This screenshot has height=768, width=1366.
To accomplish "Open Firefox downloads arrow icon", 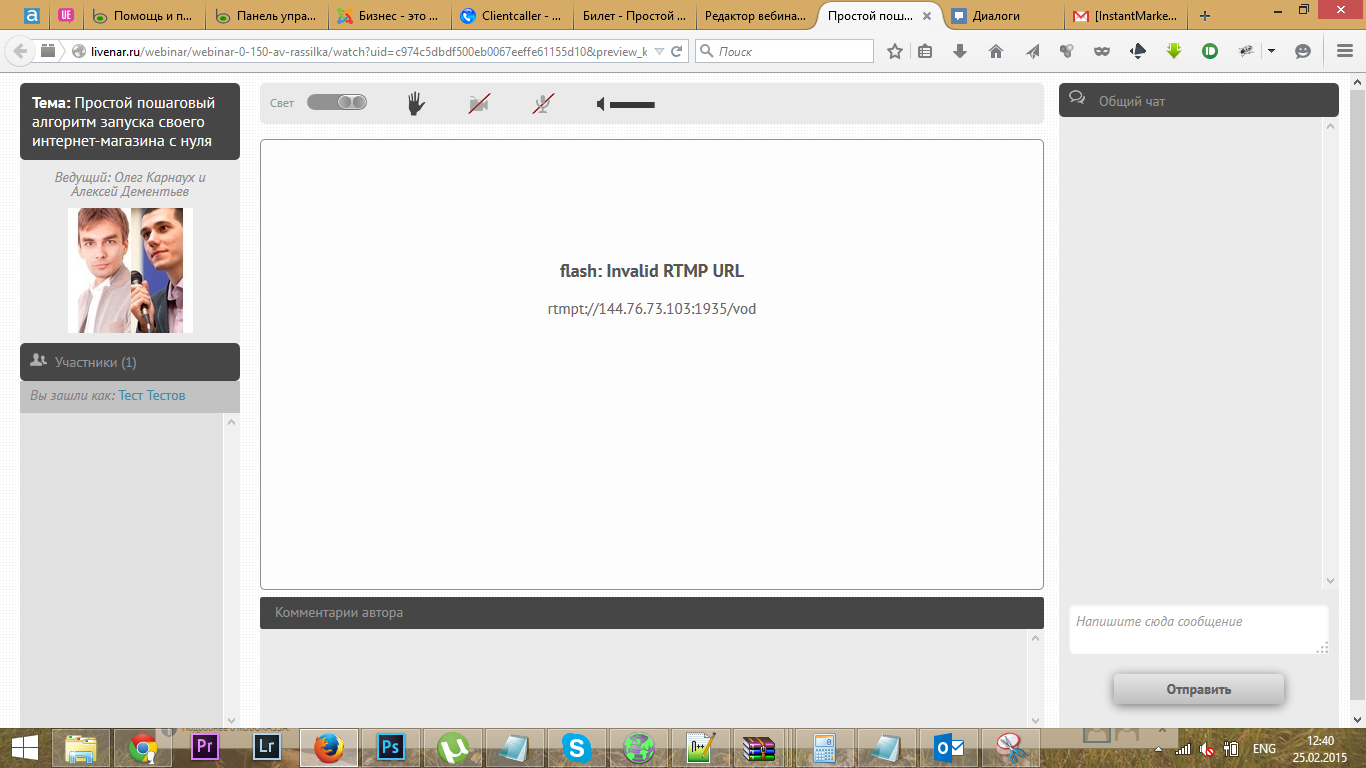I will 960,51.
